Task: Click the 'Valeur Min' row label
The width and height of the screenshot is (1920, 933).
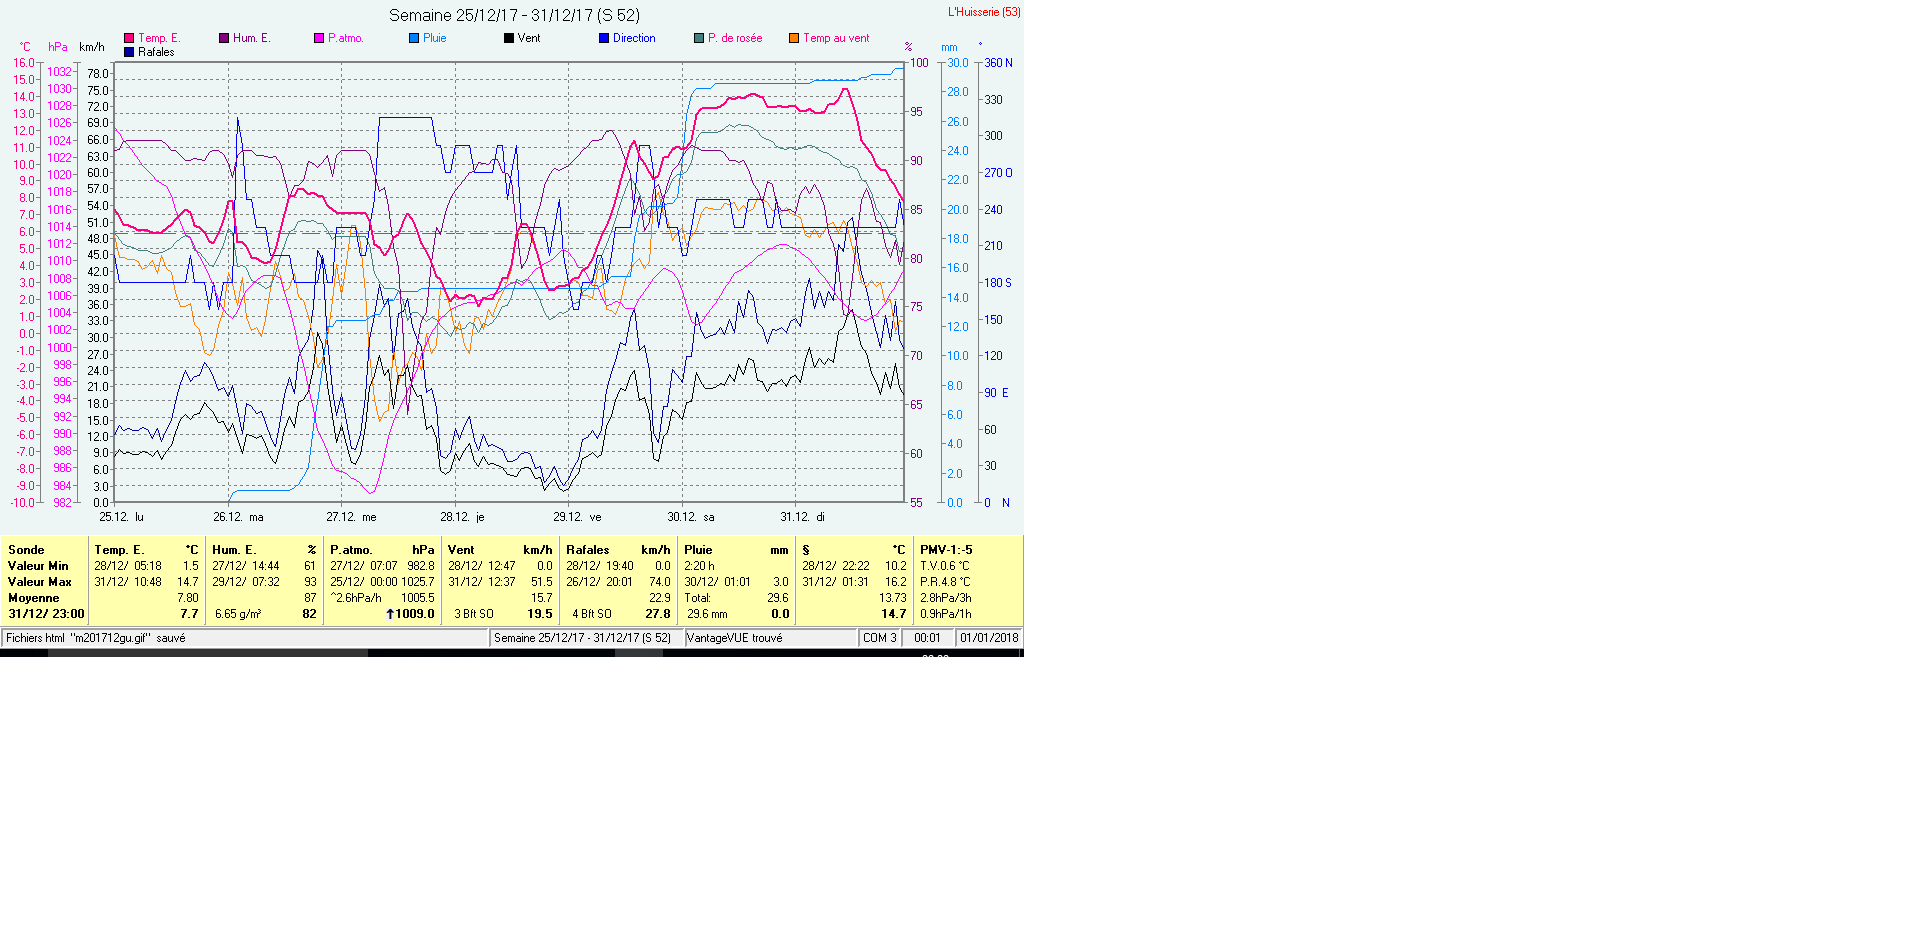Action: (x=38, y=566)
